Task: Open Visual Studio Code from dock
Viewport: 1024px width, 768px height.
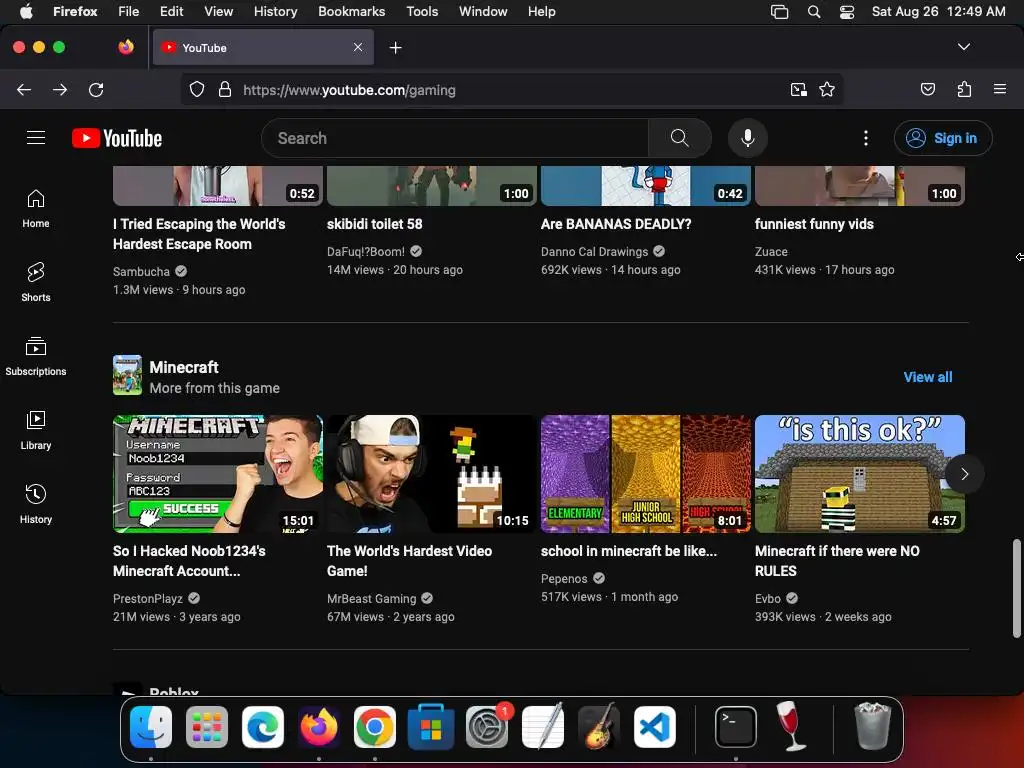Action: 654,727
